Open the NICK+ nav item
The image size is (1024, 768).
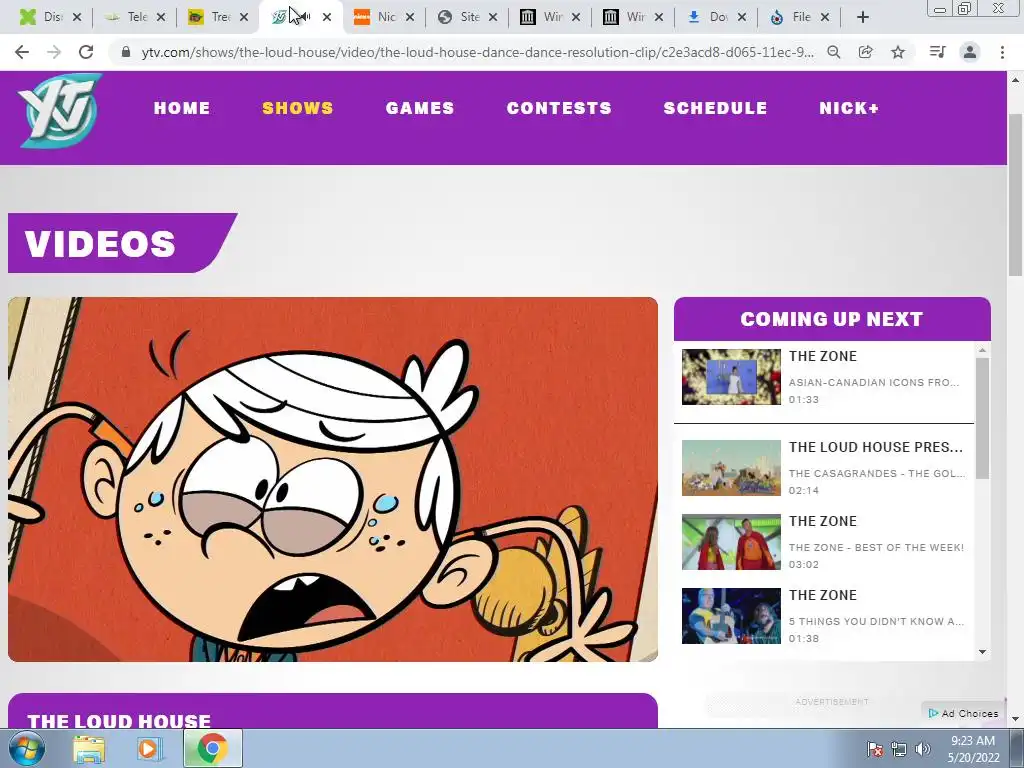(x=849, y=108)
